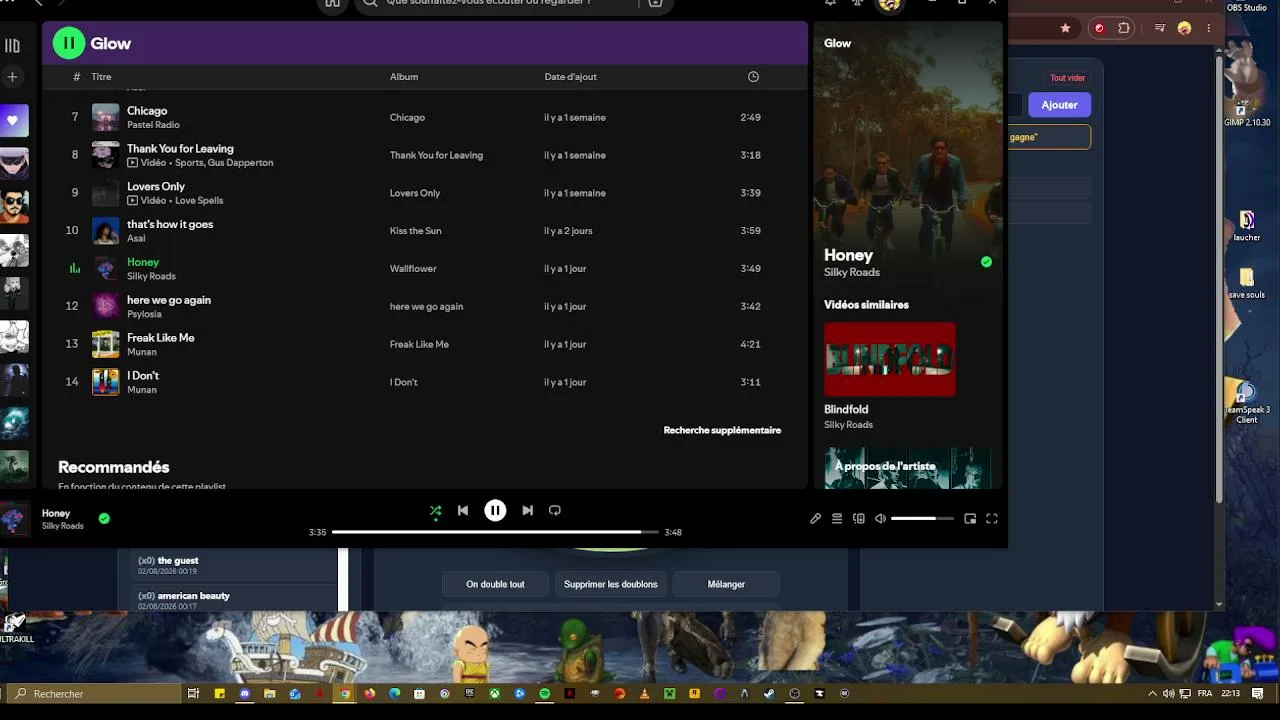Click the Windows Rechercher search box
This screenshot has height=720, width=1280.
pos(94,693)
